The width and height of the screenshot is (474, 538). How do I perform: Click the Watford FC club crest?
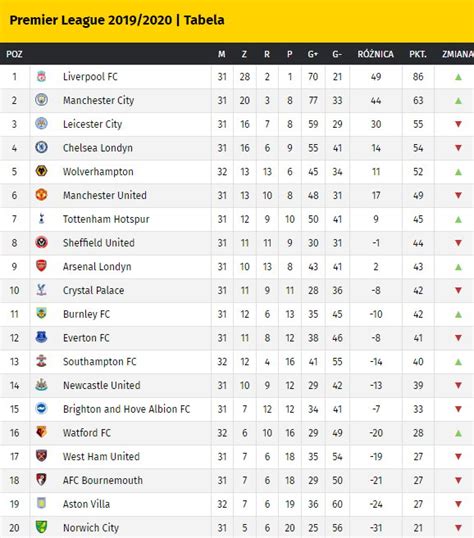tap(42, 432)
